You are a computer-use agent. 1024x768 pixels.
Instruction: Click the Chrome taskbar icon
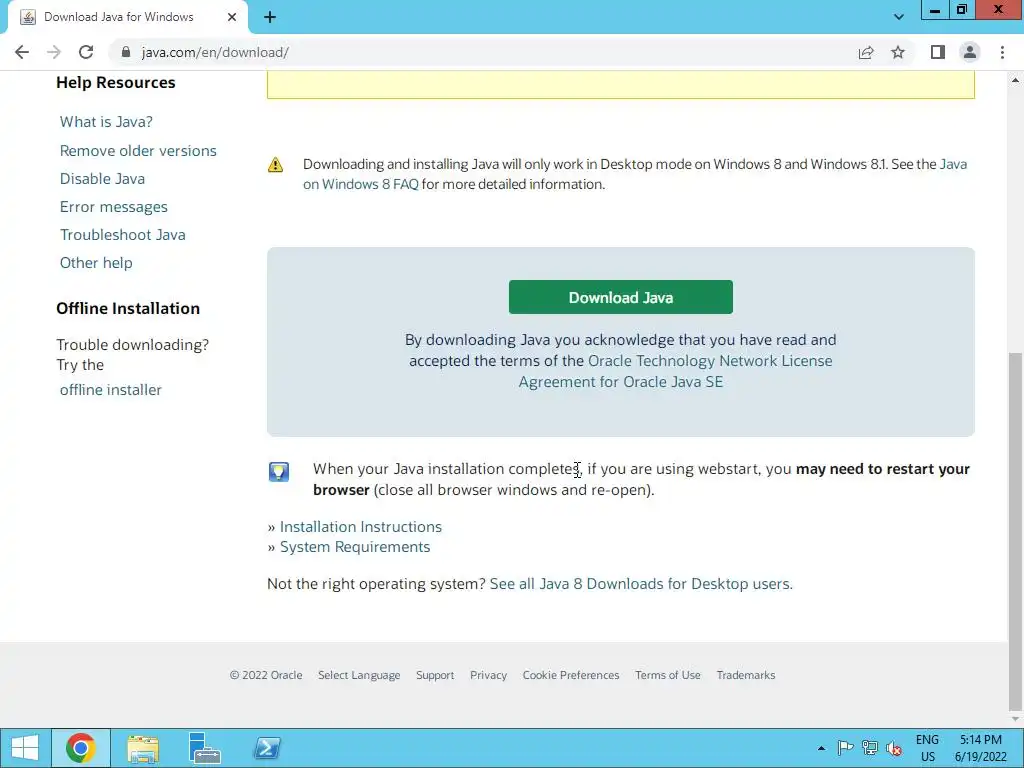(80, 748)
